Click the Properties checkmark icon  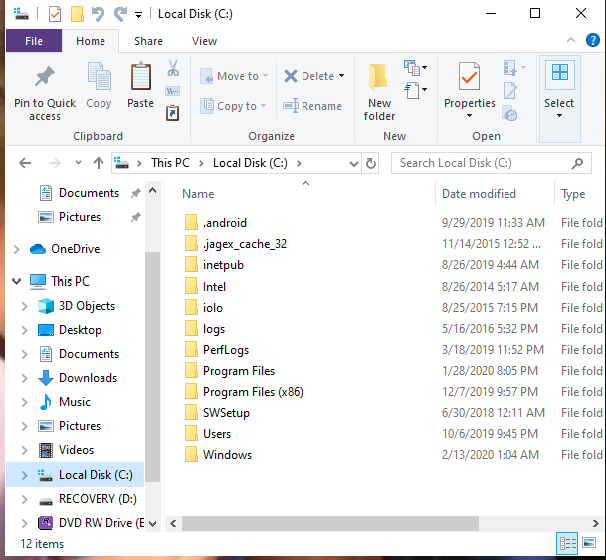click(x=470, y=77)
